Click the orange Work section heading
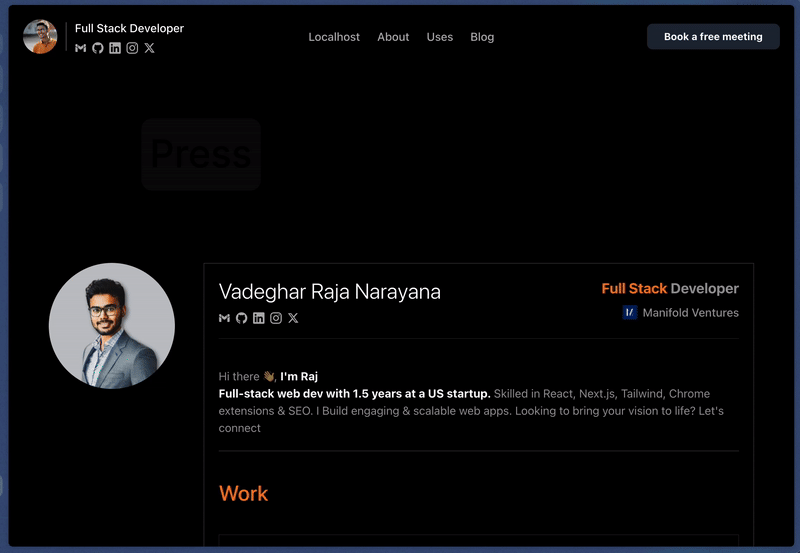800x553 pixels. pos(243,493)
